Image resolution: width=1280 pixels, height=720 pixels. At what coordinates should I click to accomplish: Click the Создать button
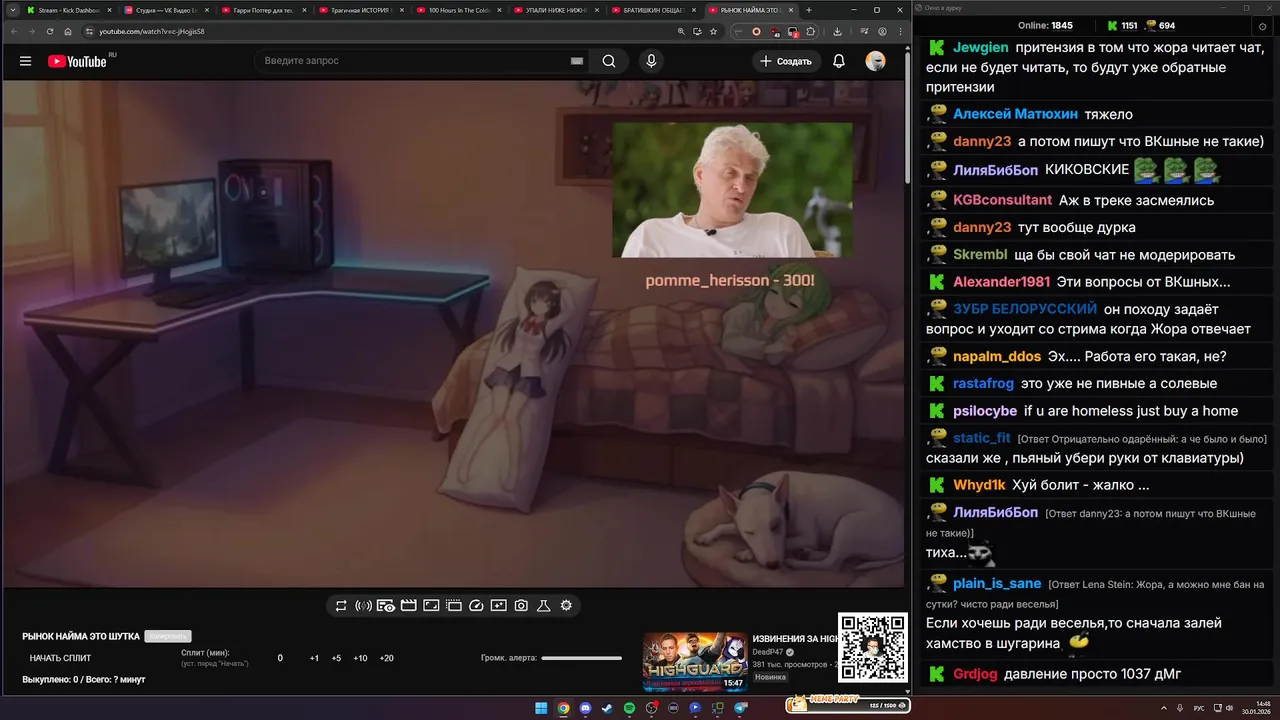click(x=786, y=61)
